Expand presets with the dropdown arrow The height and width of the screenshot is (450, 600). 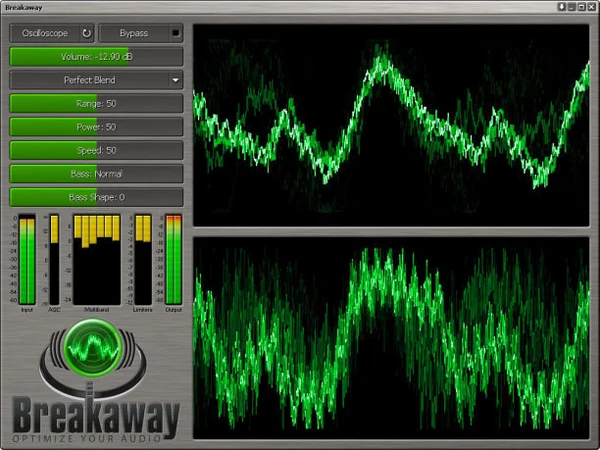[x=176, y=80]
